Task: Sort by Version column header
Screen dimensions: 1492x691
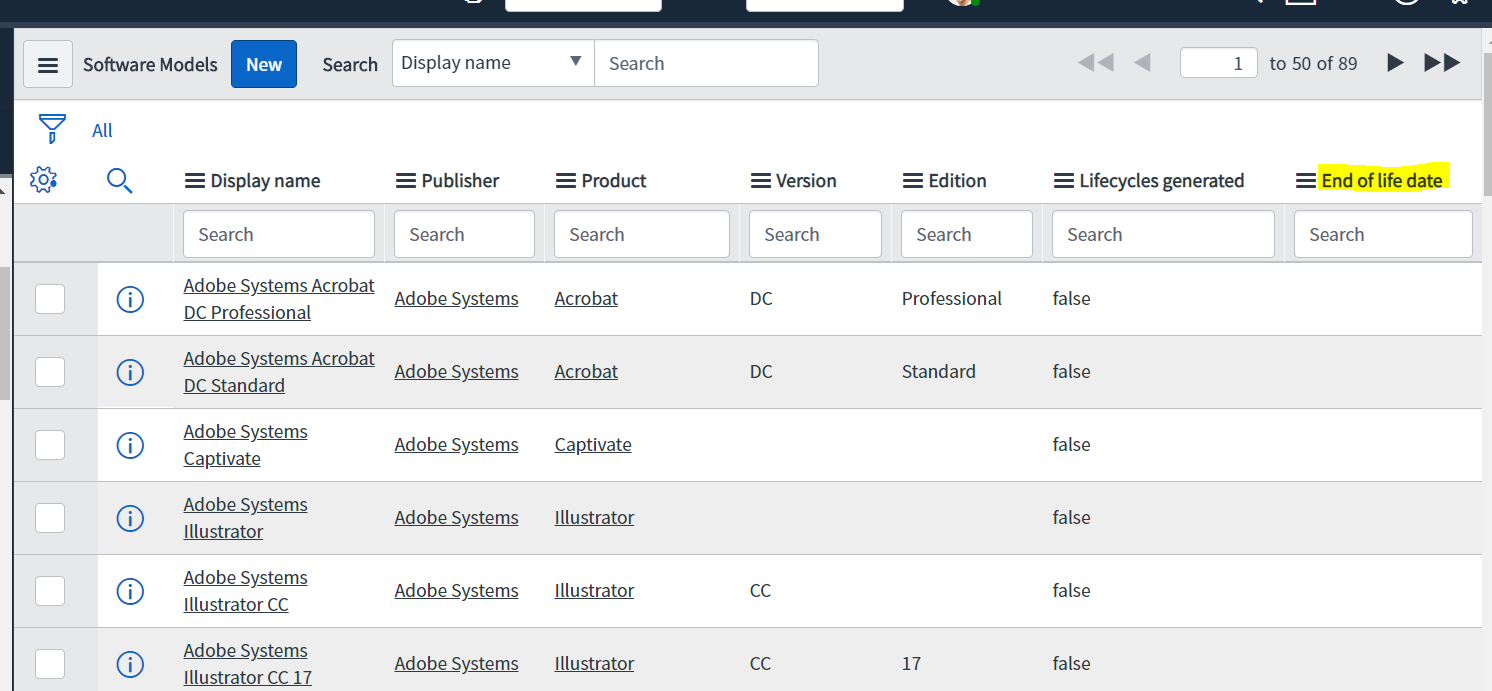Action: [806, 181]
